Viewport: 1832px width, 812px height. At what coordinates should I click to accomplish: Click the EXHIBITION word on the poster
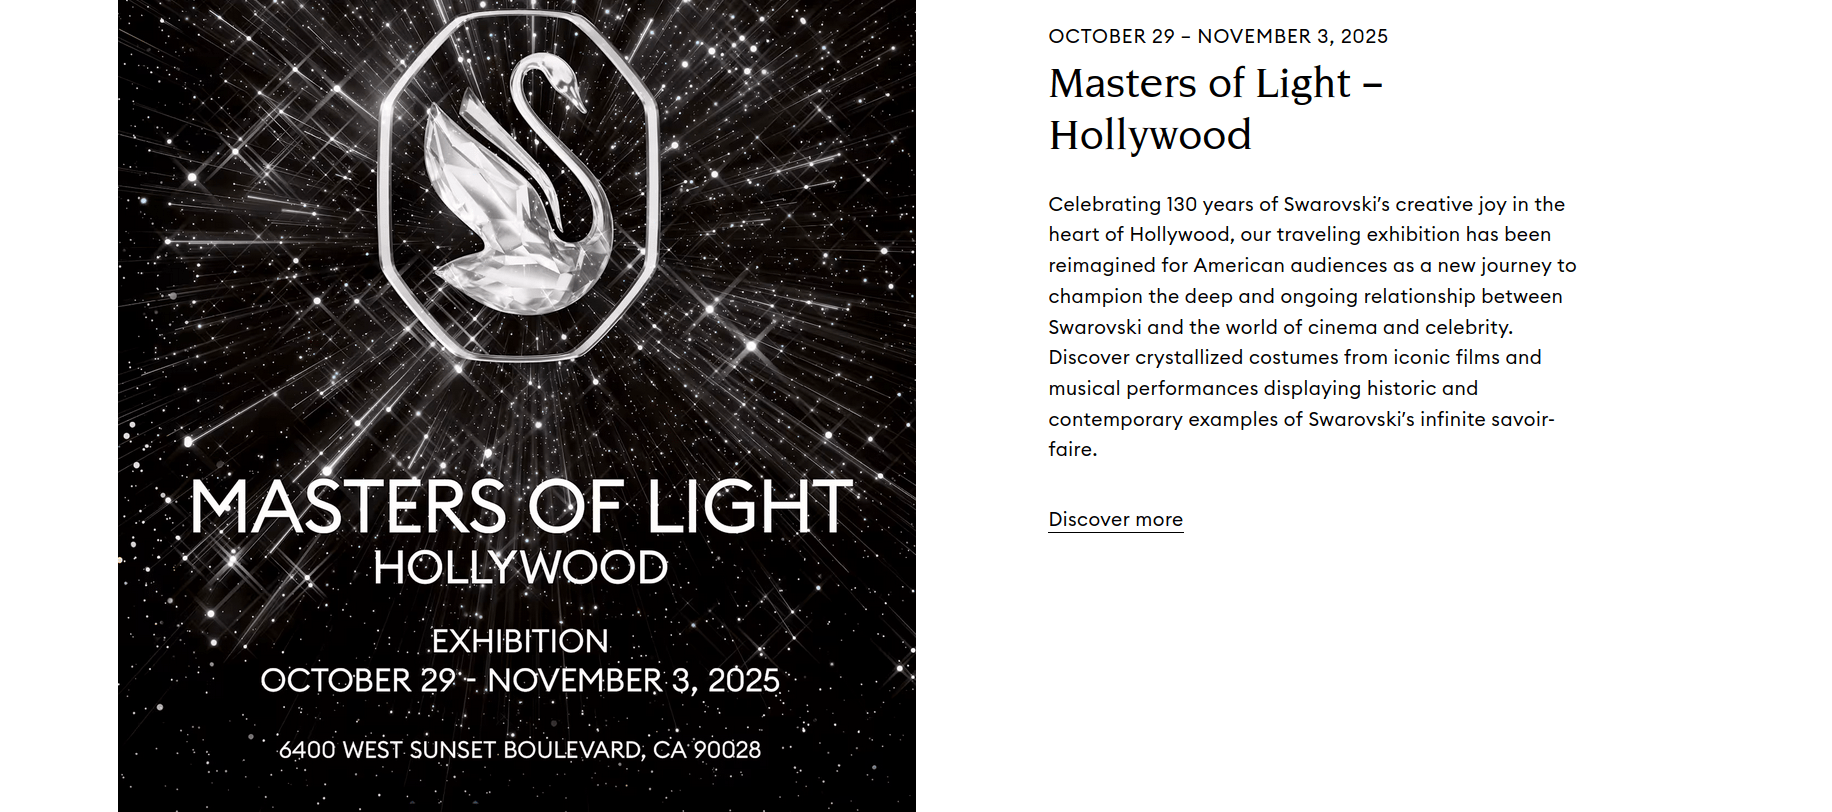(x=520, y=641)
